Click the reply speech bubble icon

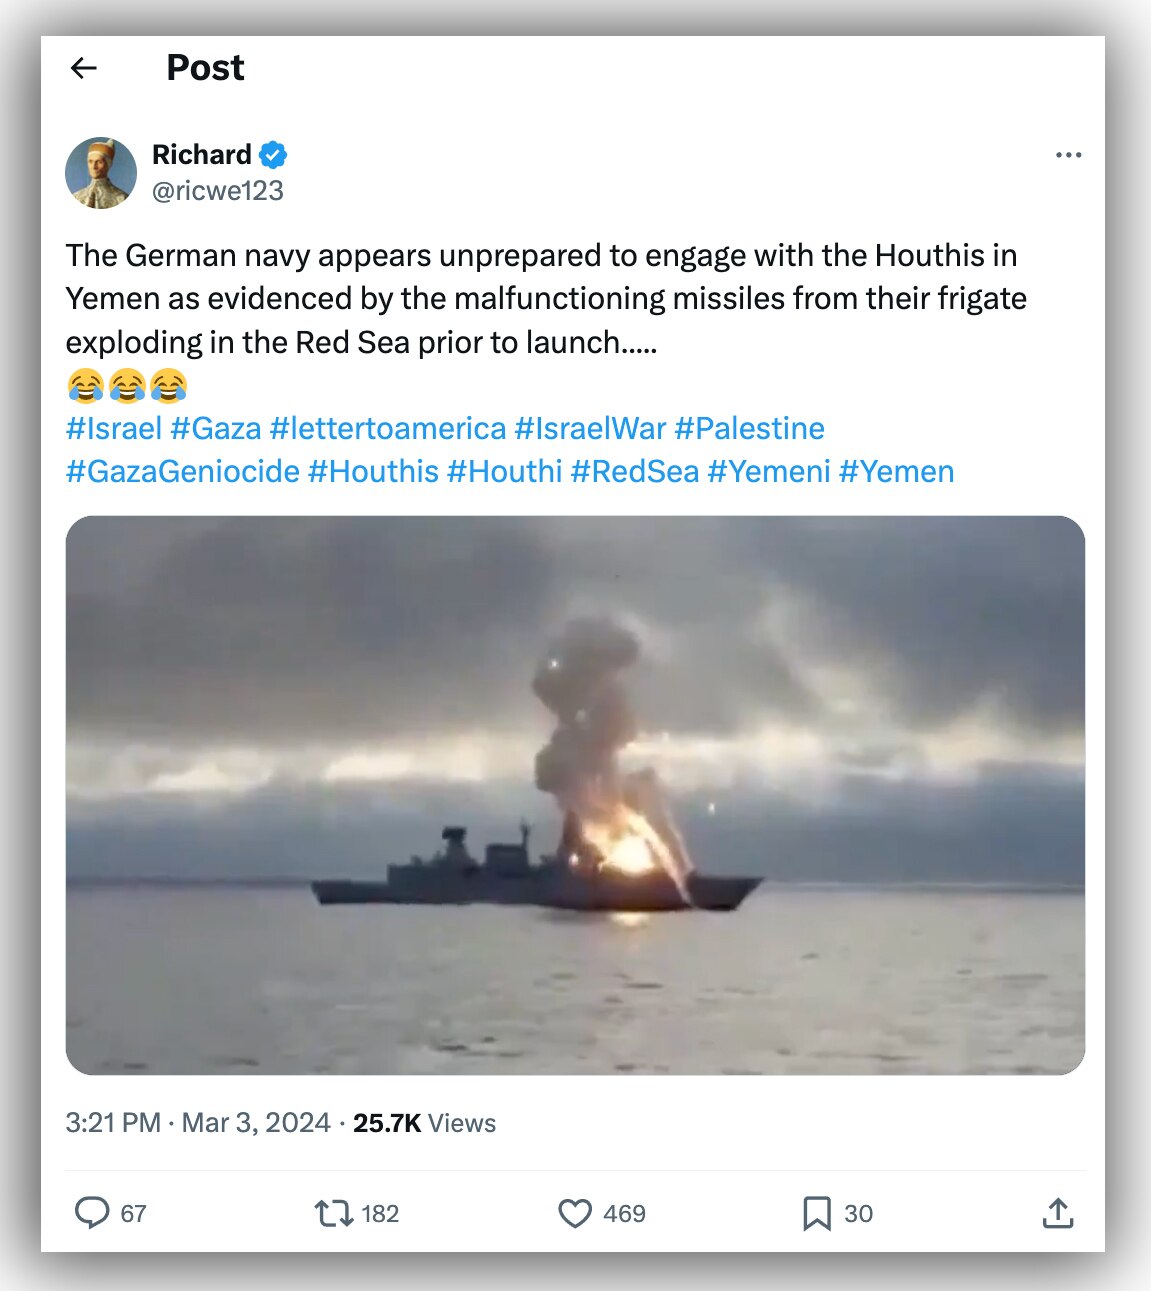(x=92, y=1213)
